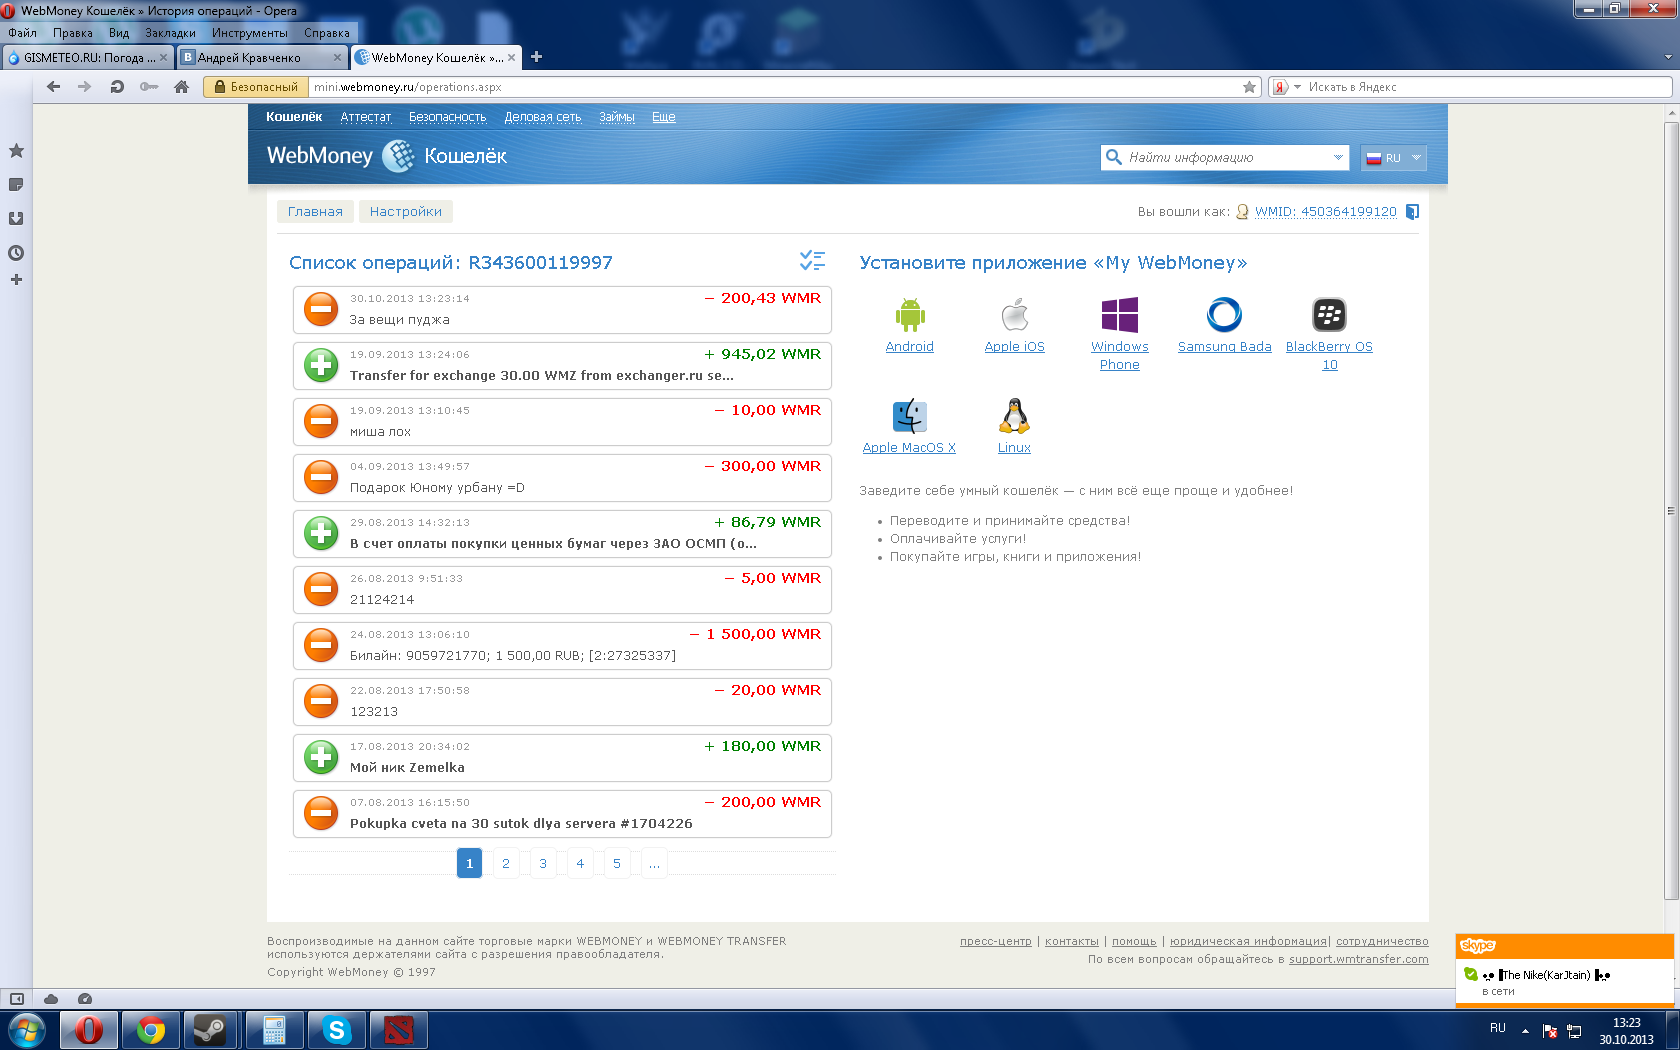The width and height of the screenshot is (1680, 1050).
Task: Click the browser back arrow
Action: click(54, 87)
